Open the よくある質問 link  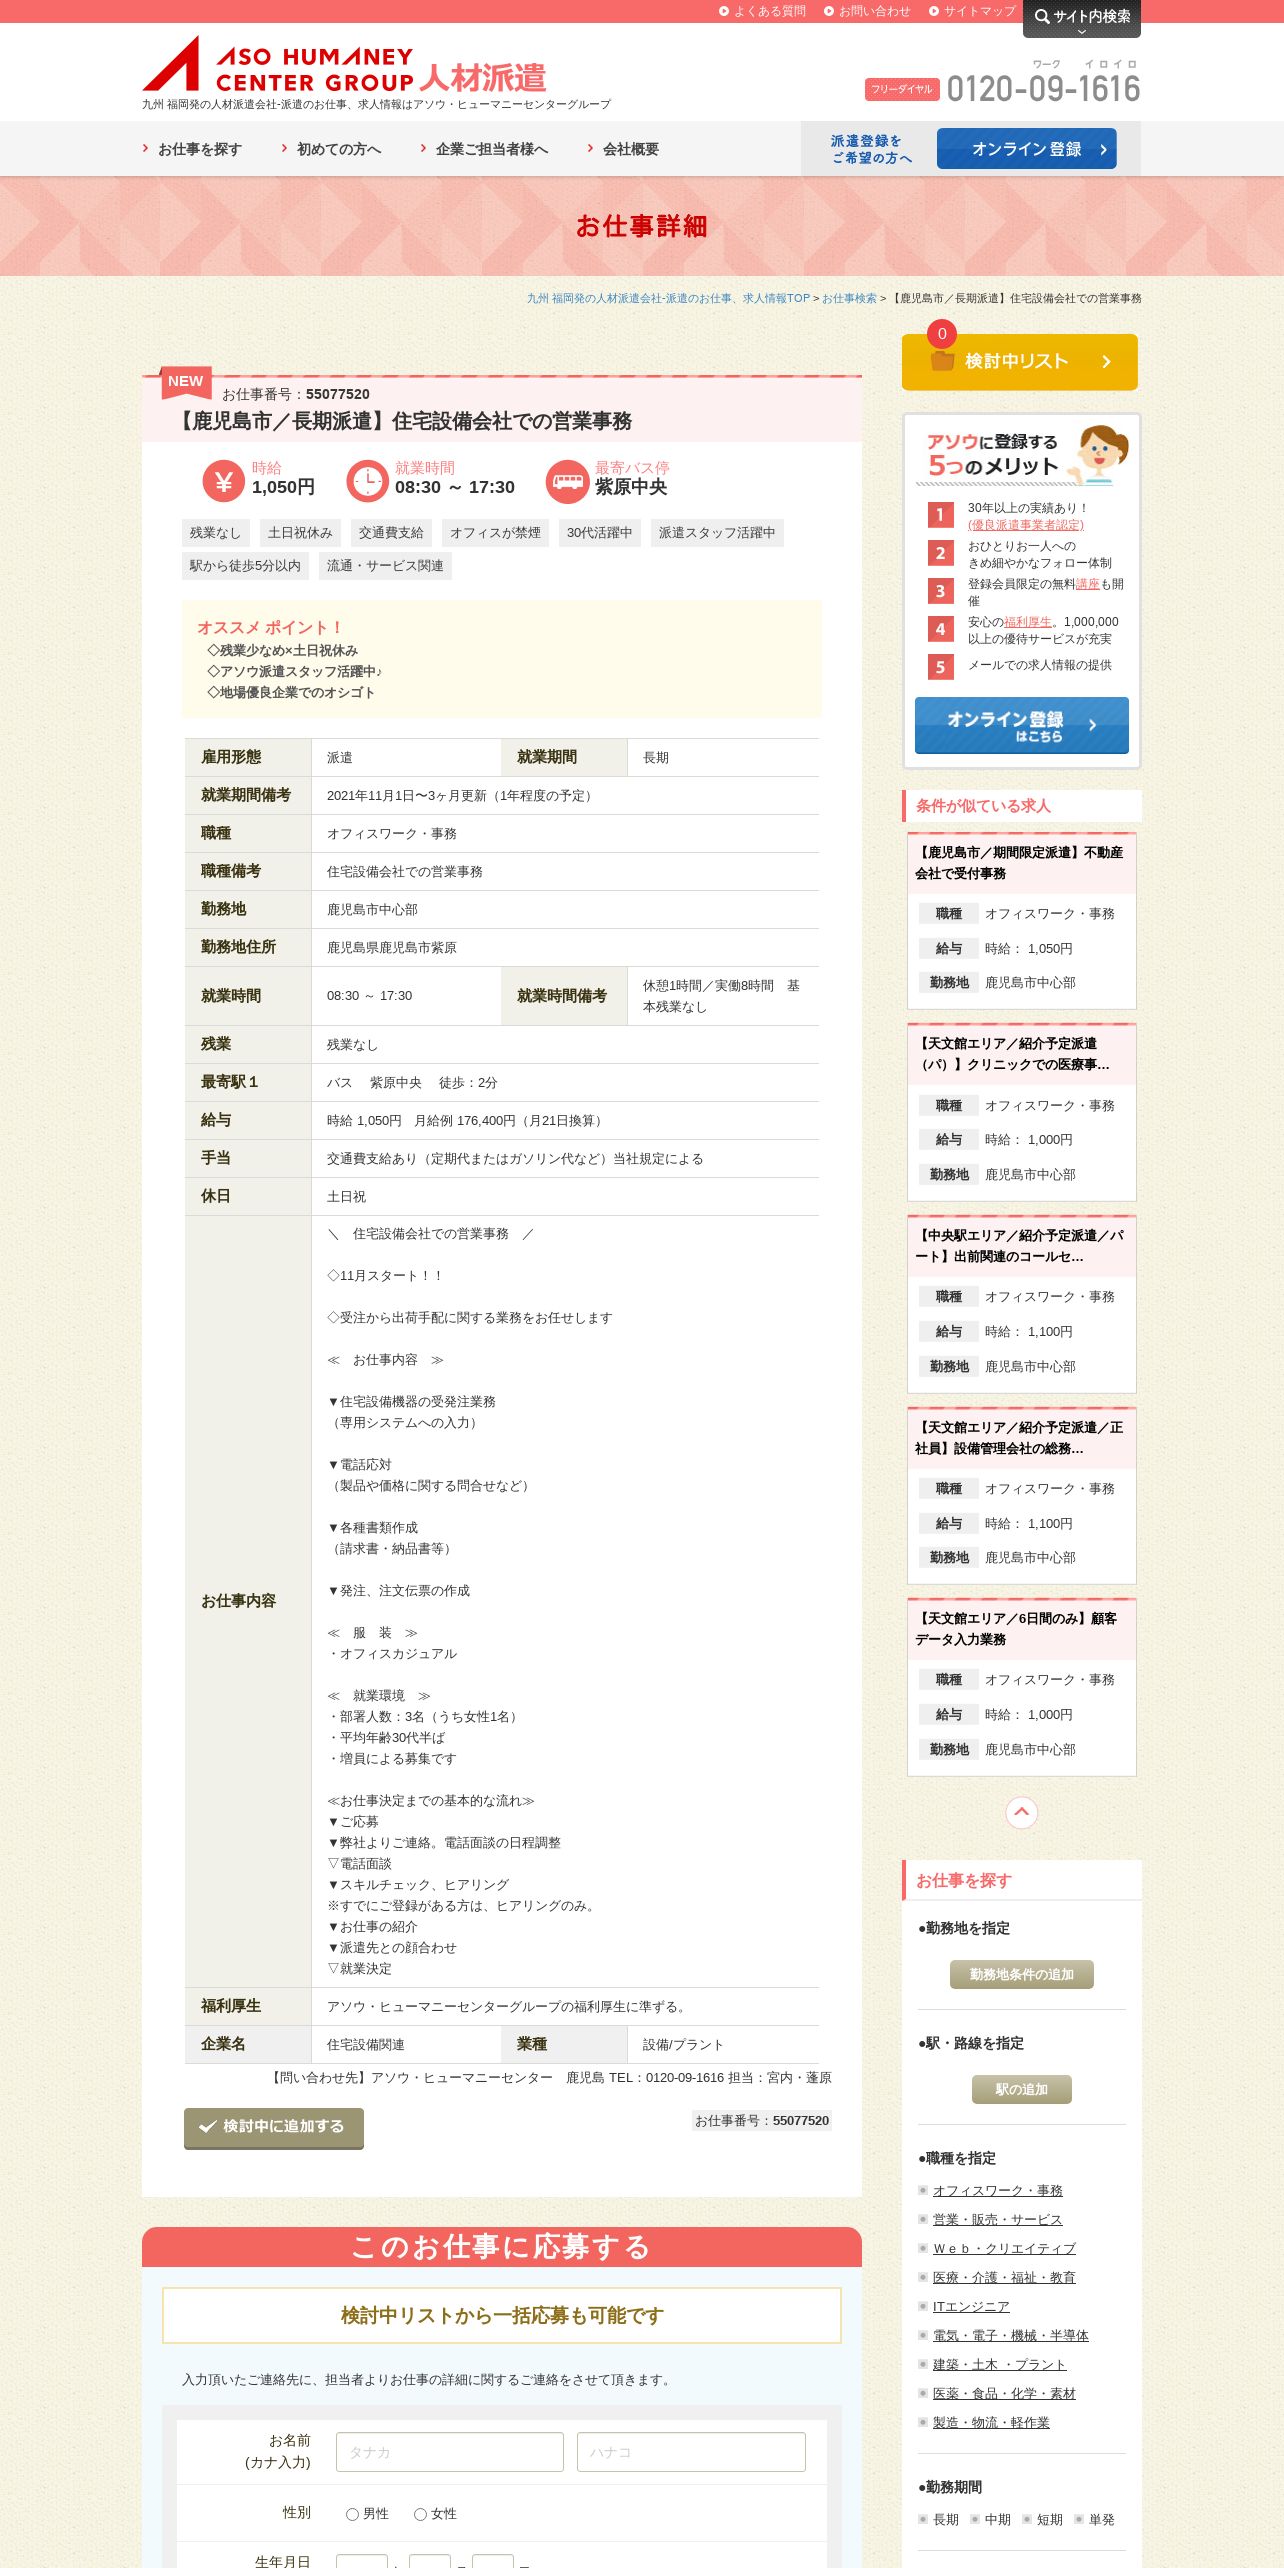[x=762, y=11]
